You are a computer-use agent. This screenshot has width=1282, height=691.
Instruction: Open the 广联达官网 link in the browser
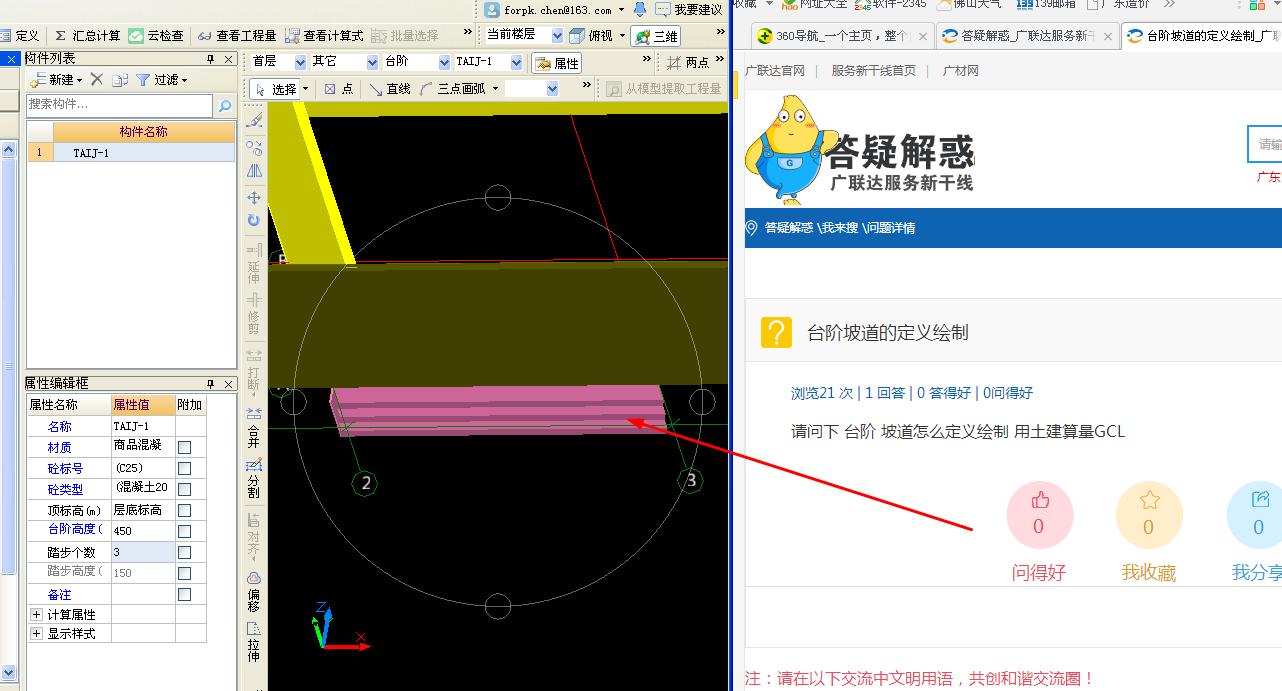click(775, 71)
